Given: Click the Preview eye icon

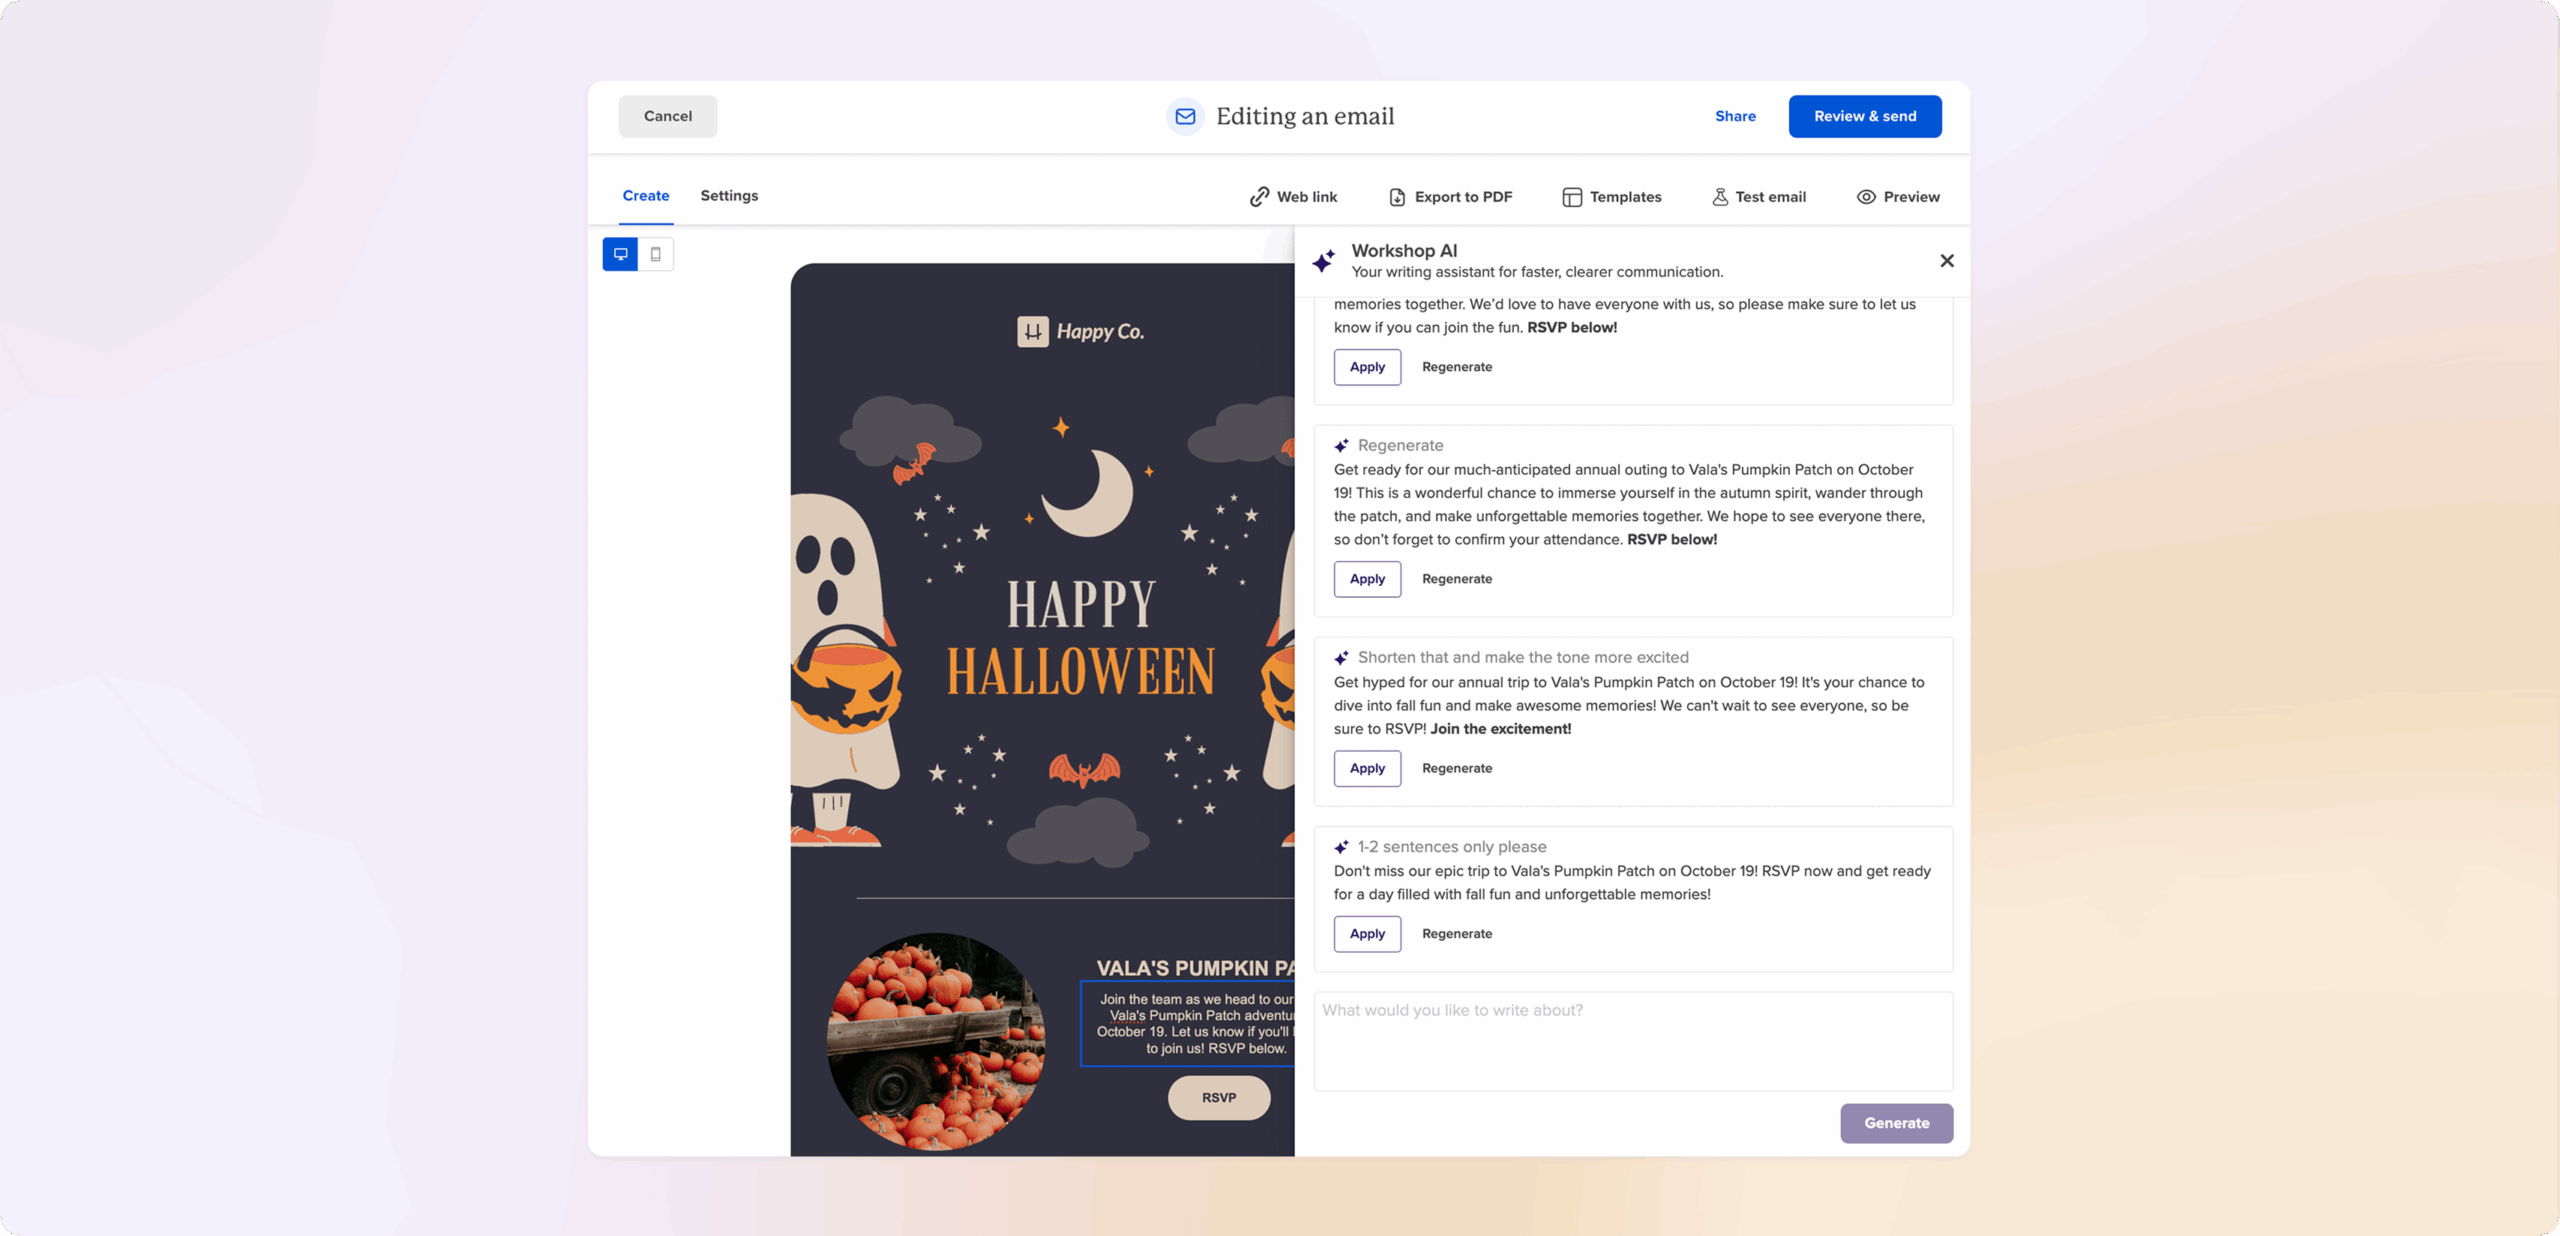Looking at the screenshot, I should tap(1866, 197).
